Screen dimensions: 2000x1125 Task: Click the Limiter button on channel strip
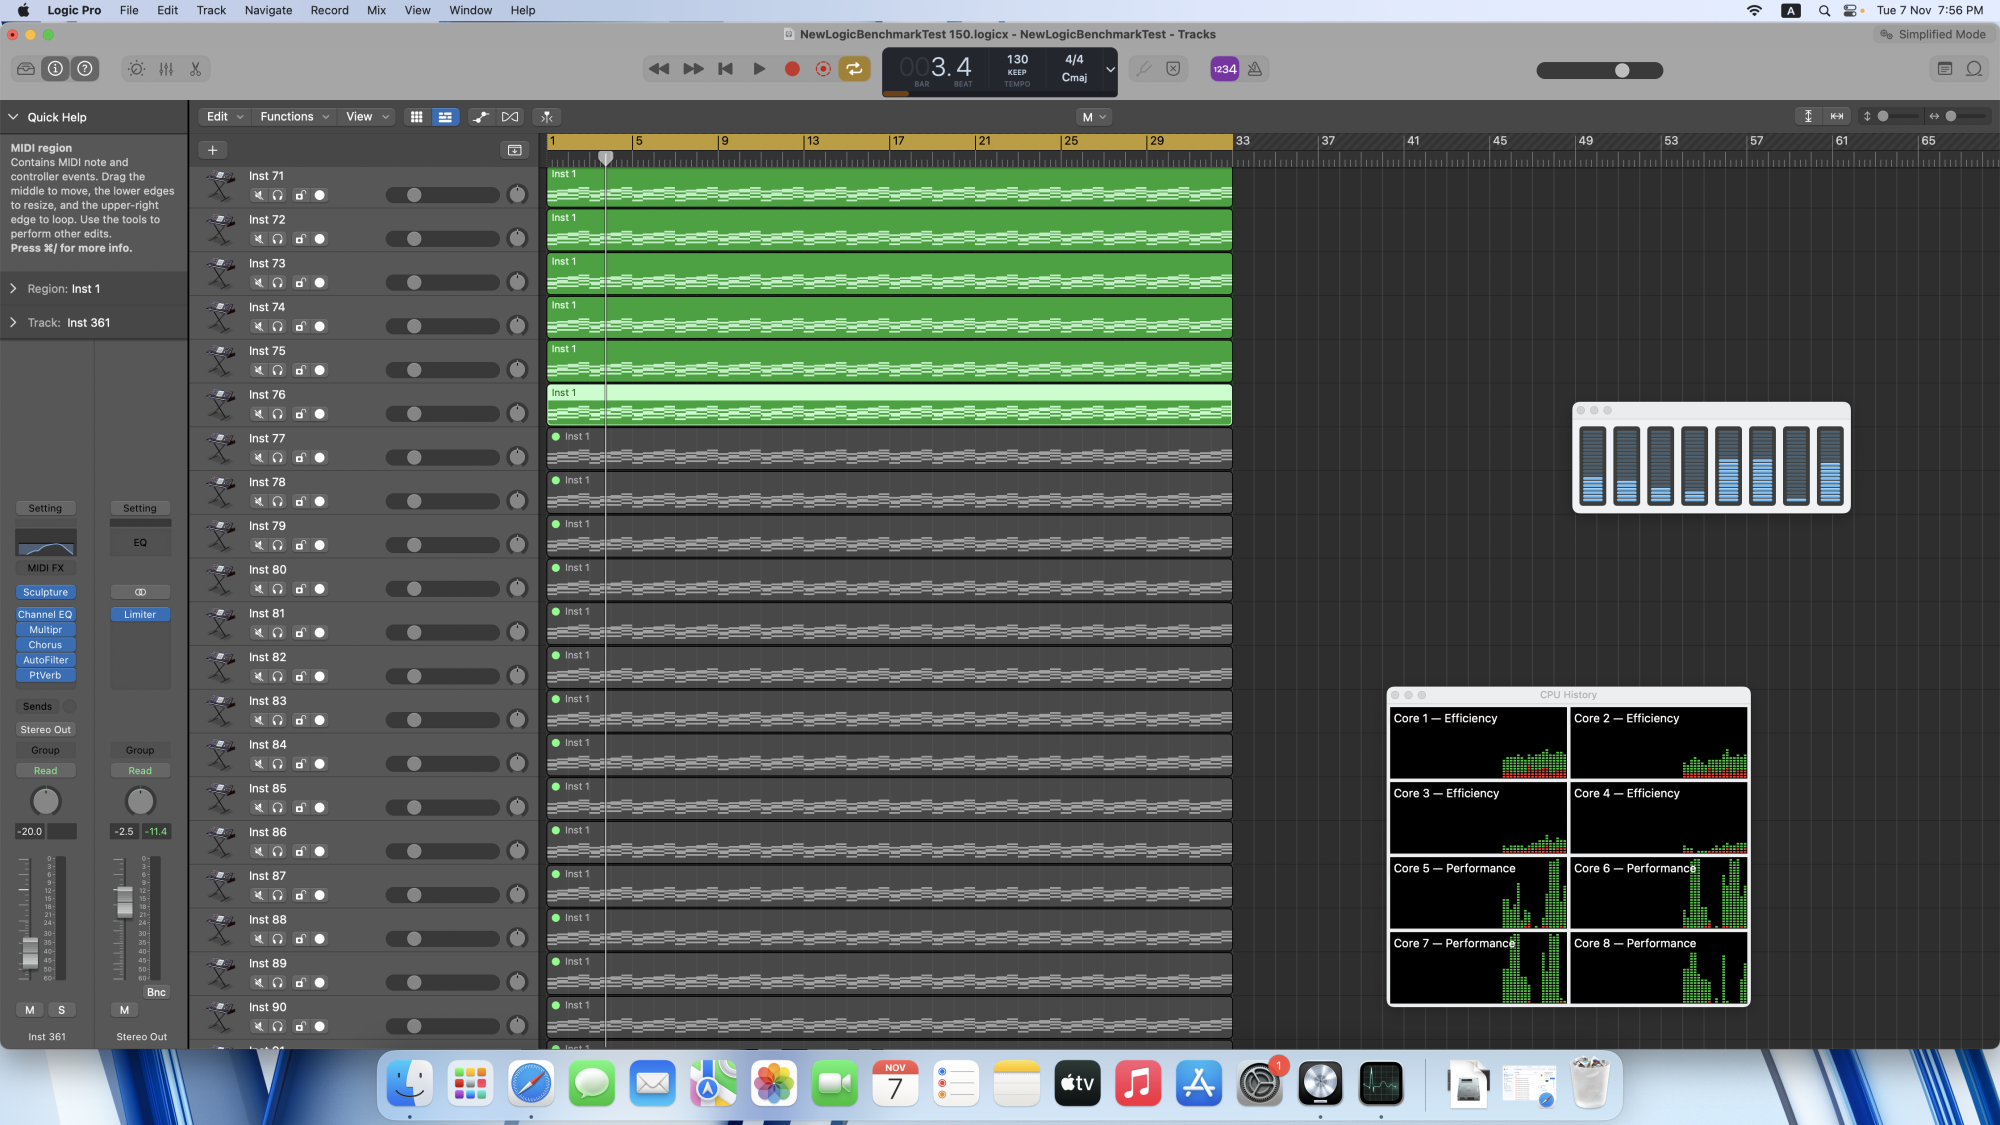tap(139, 614)
